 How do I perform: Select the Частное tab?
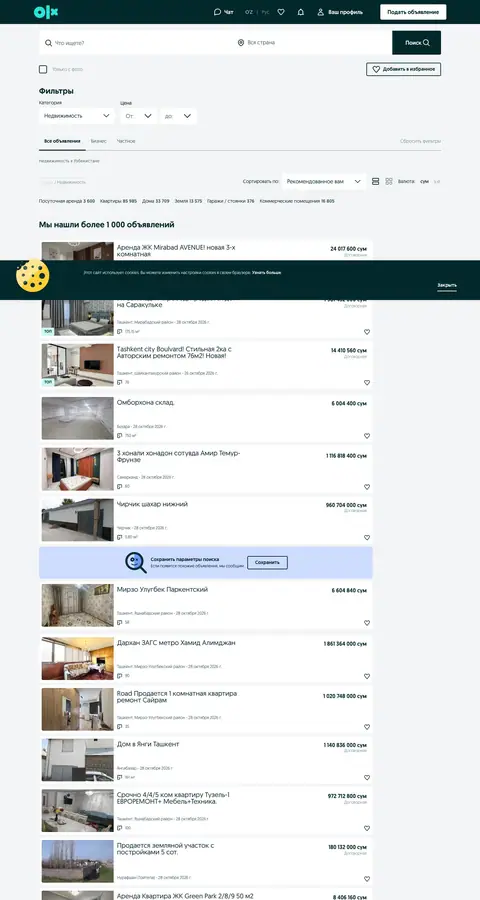[126, 141]
